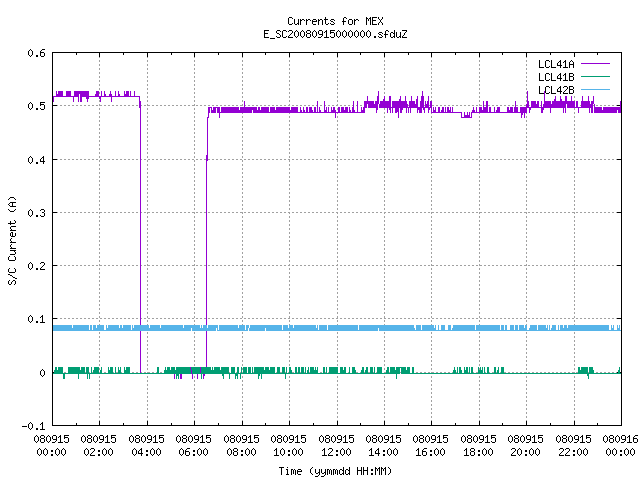Screen dimensions: 640x480
Task: Click the purple LCL41A vertical drop near 03:45
Action: tap(140, 235)
